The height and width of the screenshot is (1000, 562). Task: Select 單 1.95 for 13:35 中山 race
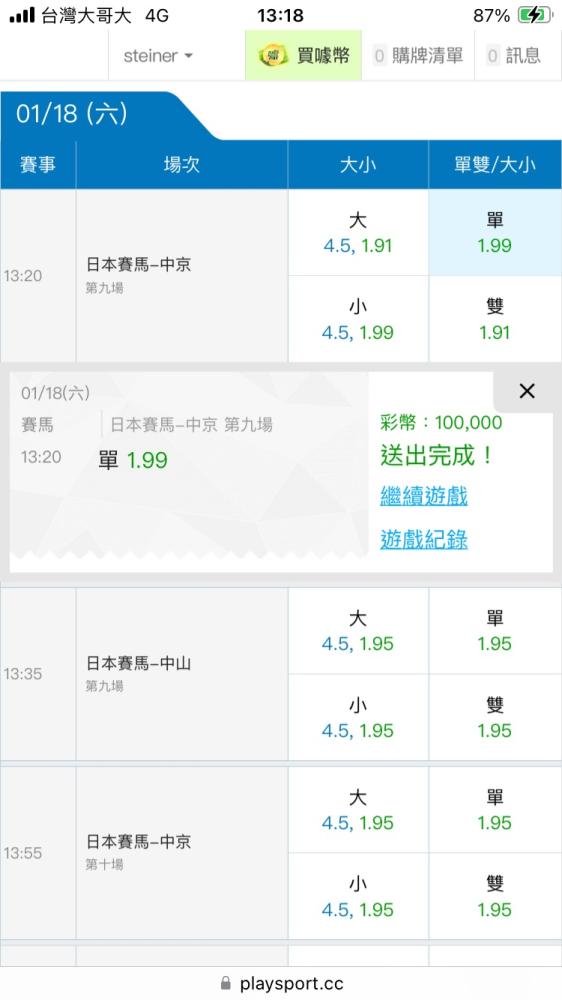point(495,631)
